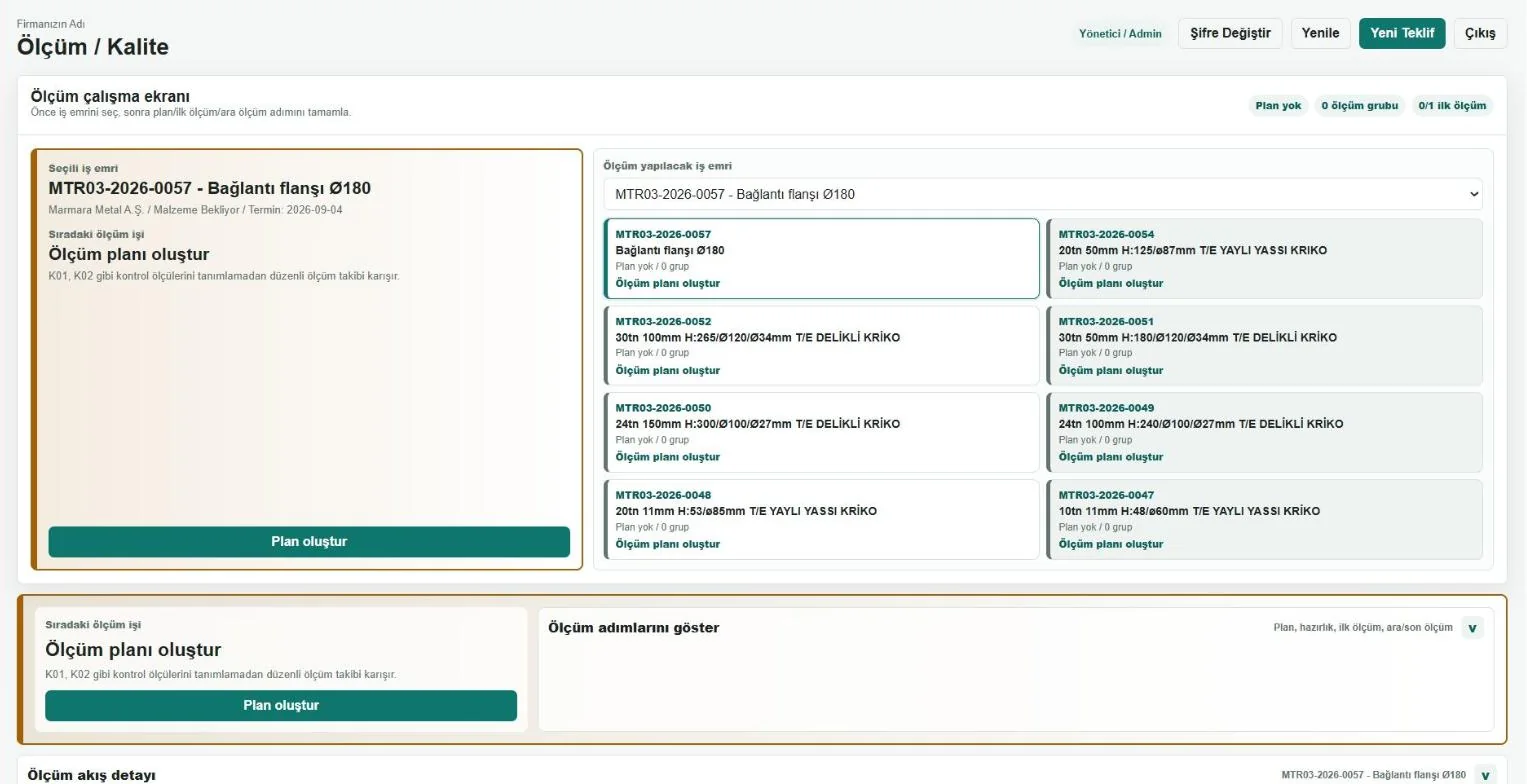Screen dimensions: 1527x784
Task: Click the Plan yok status pill
Action: [x=1279, y=105]
